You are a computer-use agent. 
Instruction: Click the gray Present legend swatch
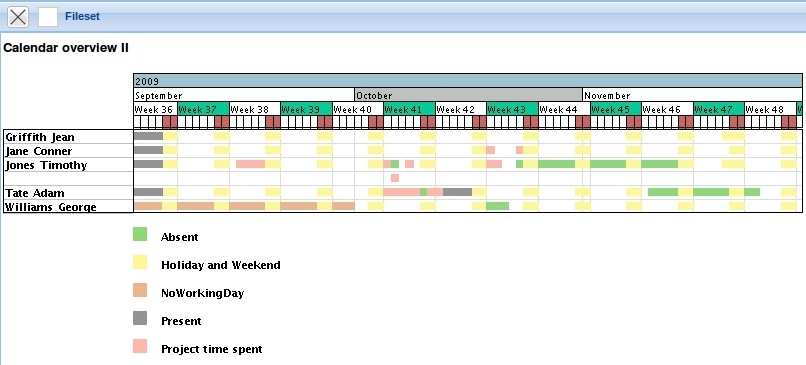[140, 318]
